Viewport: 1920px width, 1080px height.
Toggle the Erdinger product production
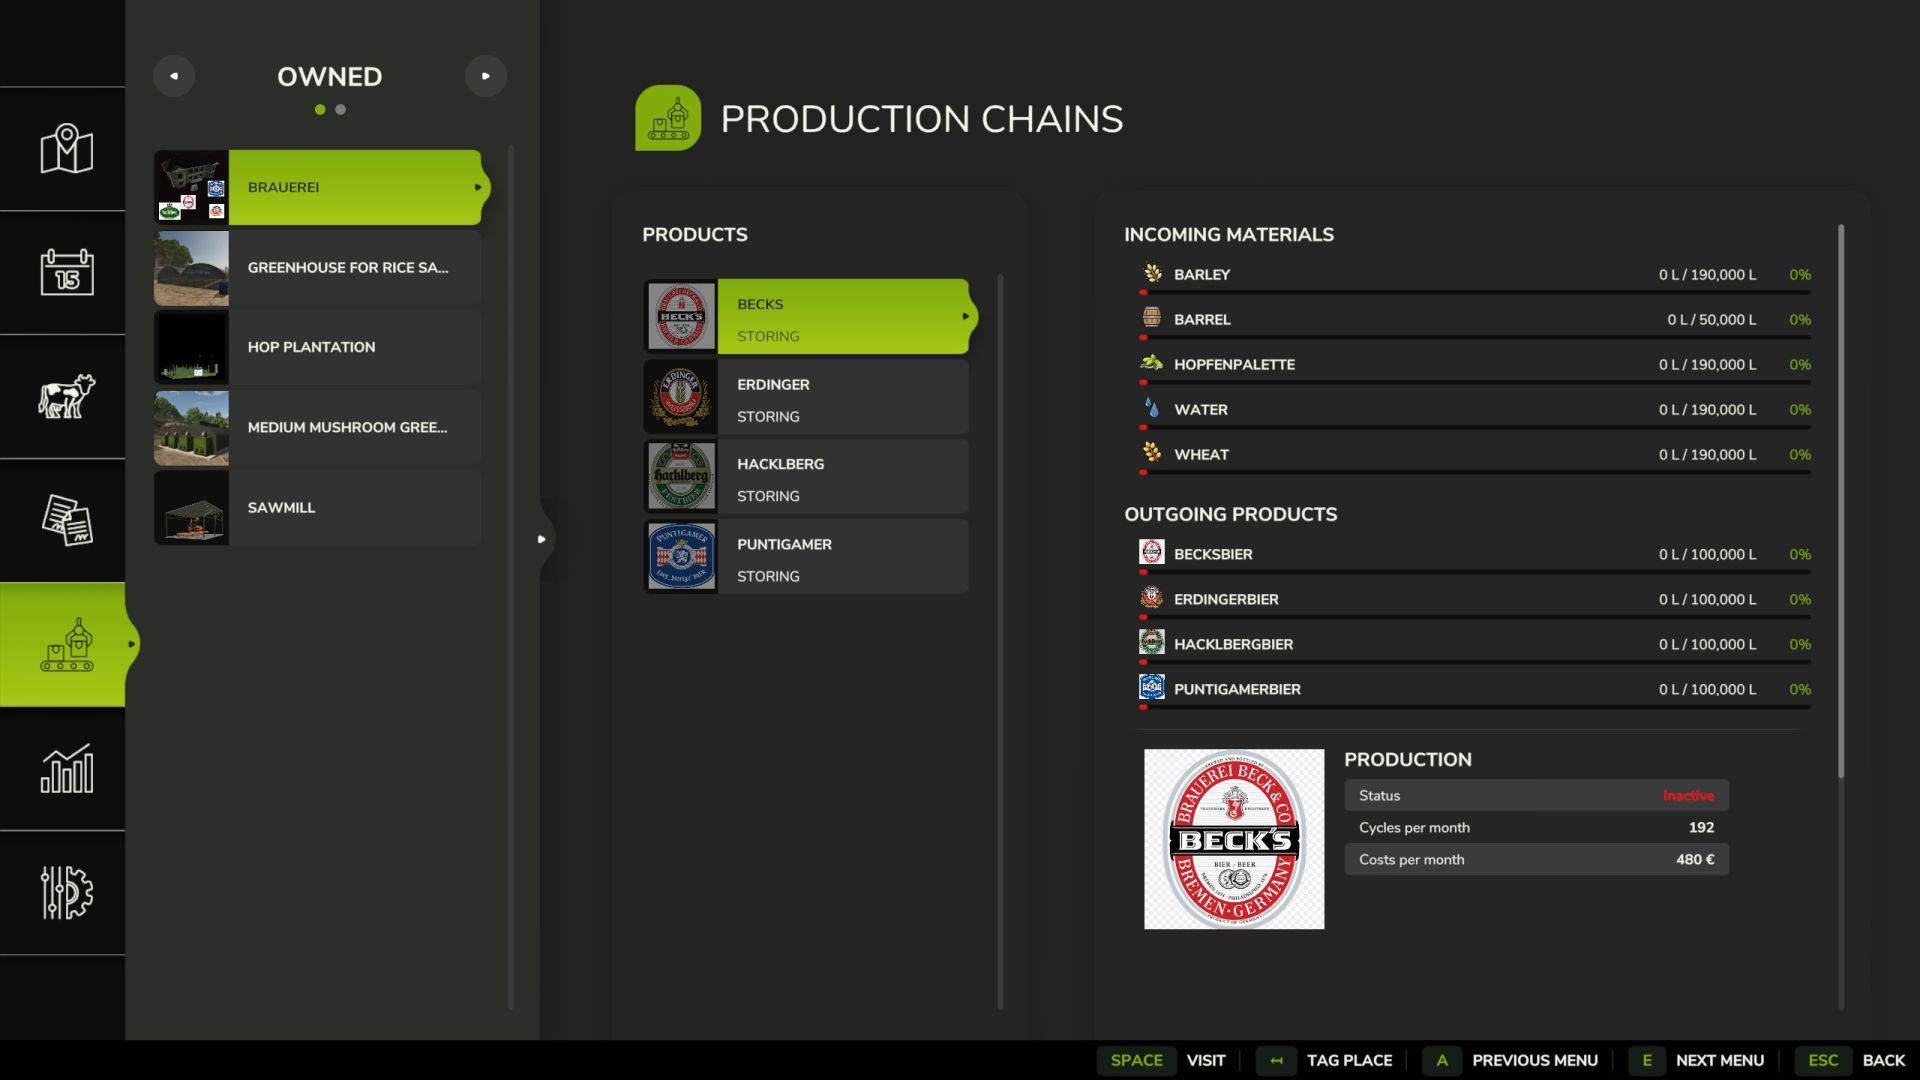click(806, 398)
